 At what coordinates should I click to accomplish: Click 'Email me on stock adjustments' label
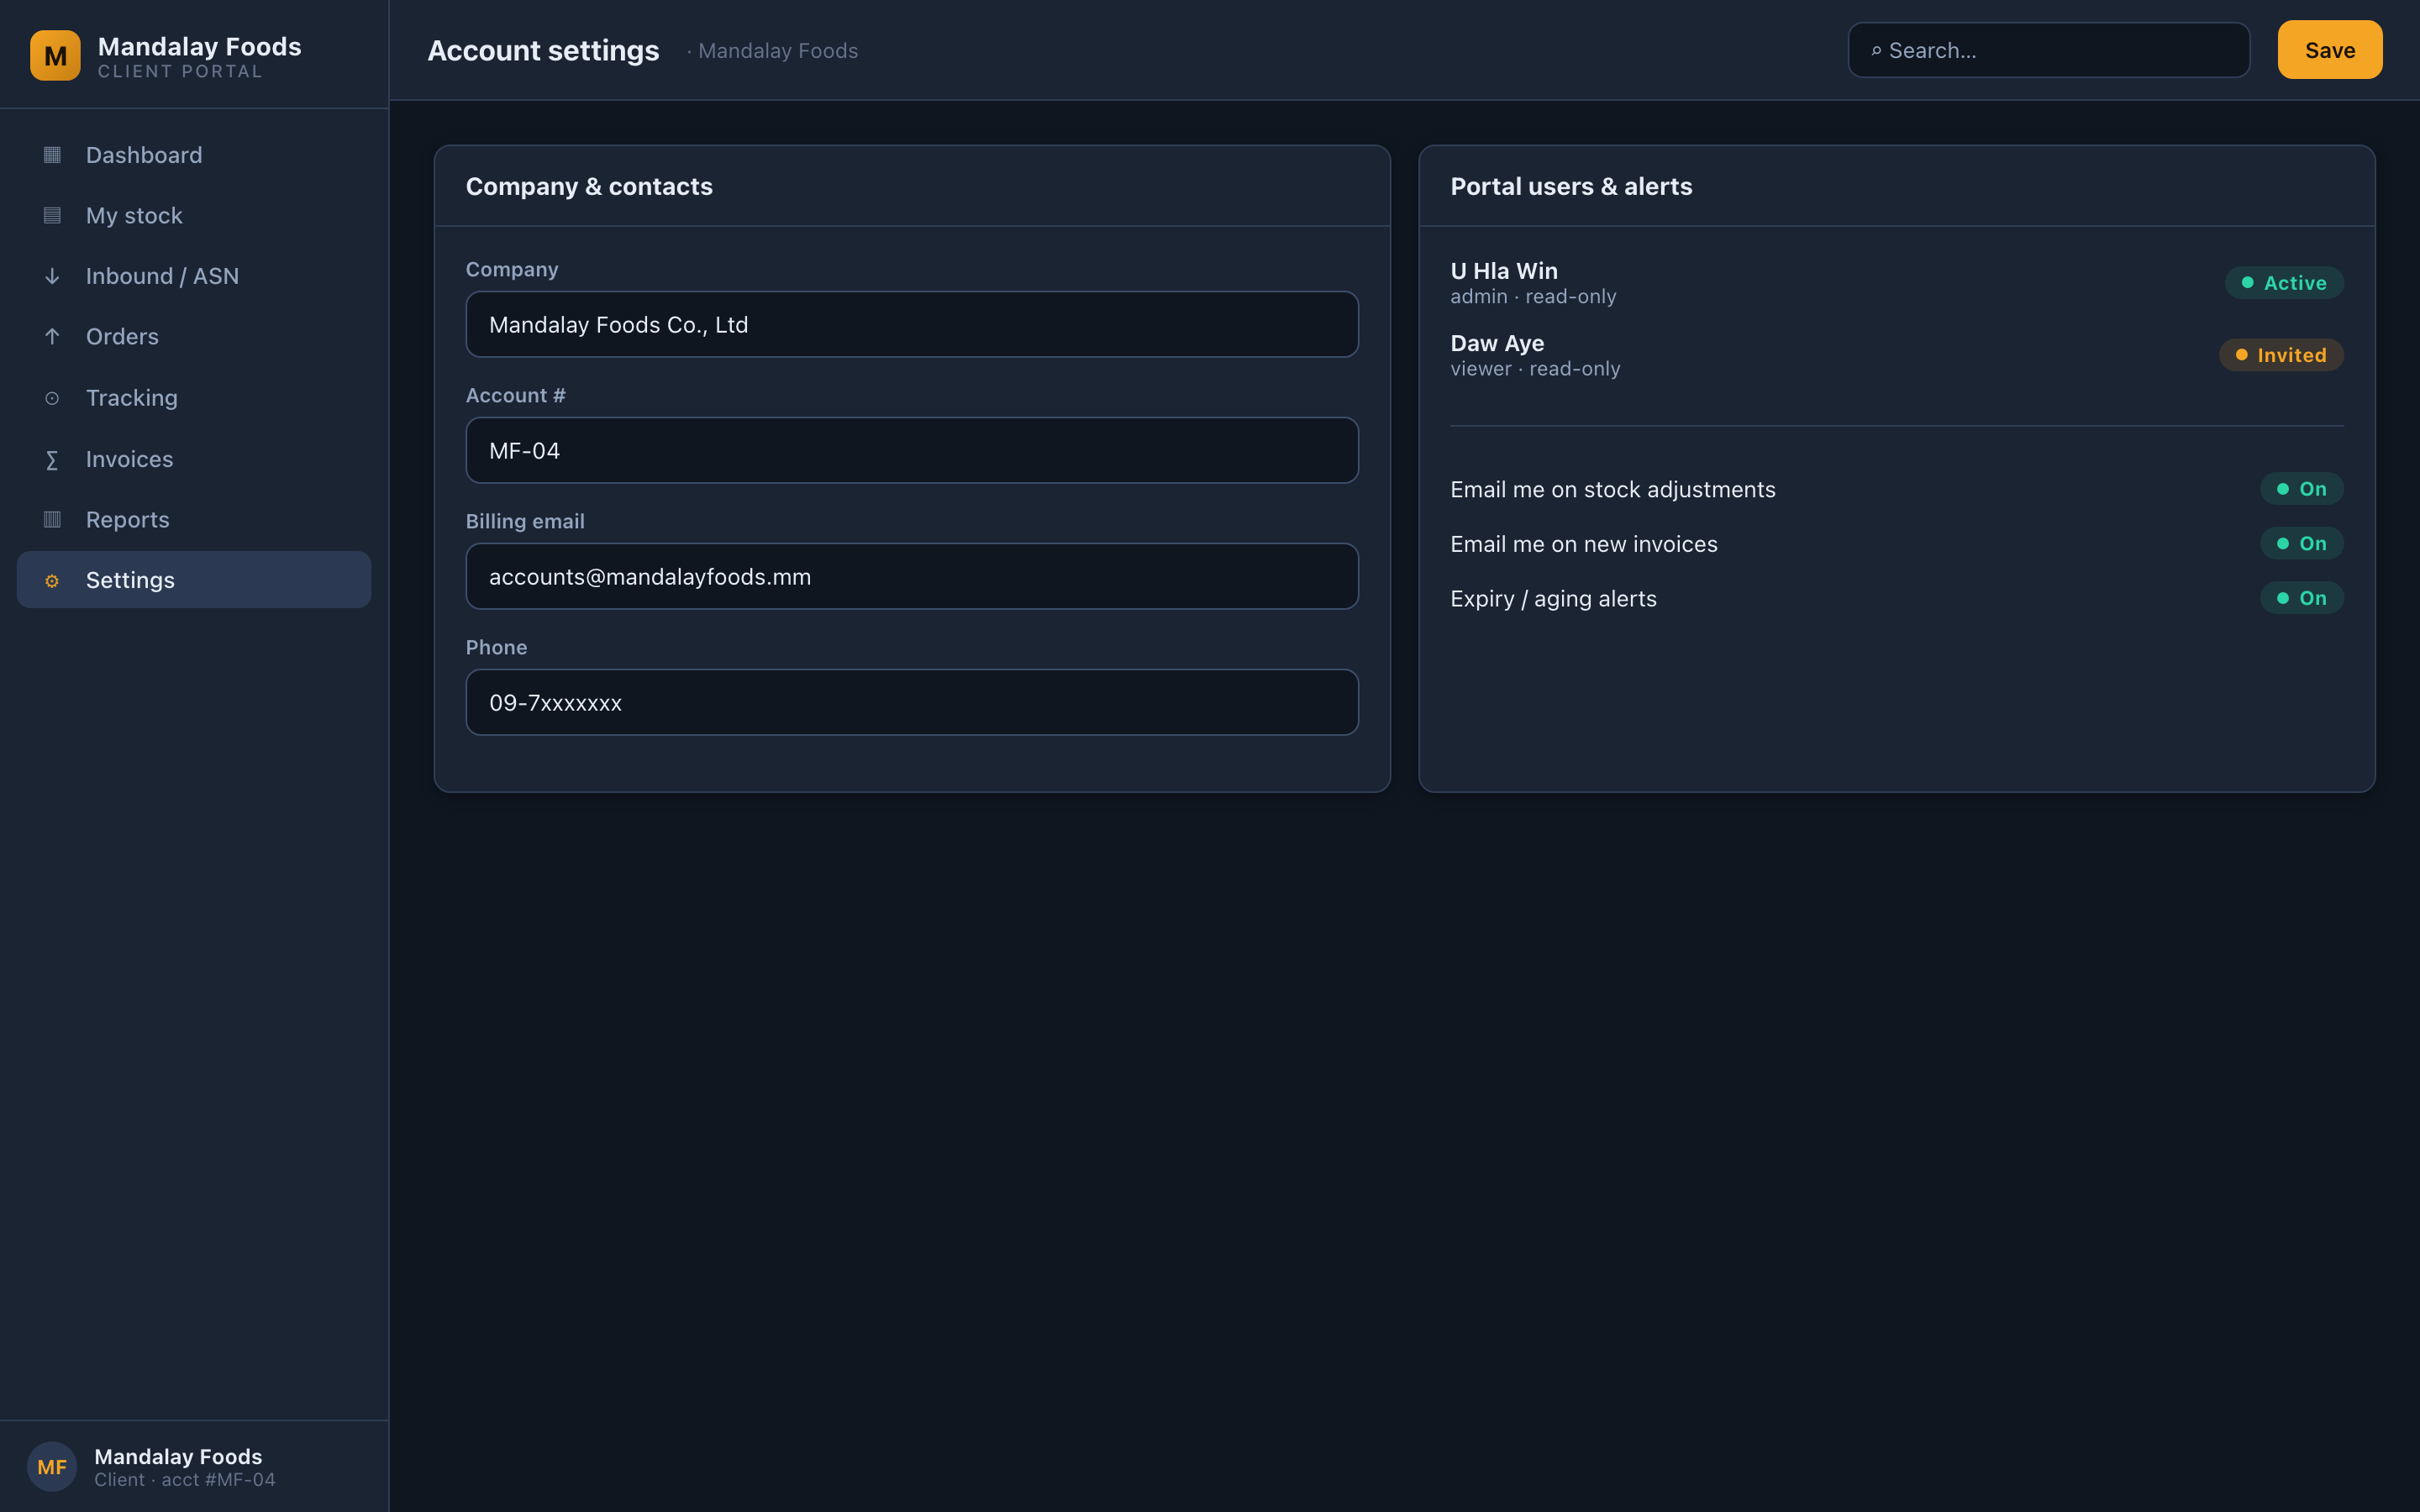point(1613,490)
